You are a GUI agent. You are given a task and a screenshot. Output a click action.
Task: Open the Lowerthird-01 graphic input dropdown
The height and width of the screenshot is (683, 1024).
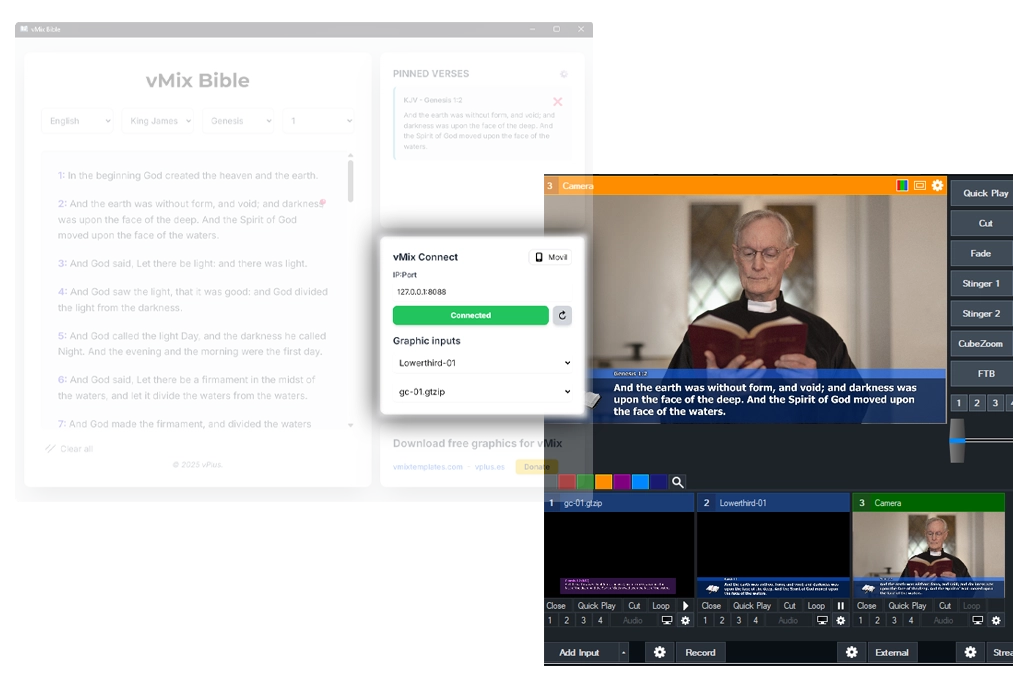pyautogui.click(x=482, y=363)
